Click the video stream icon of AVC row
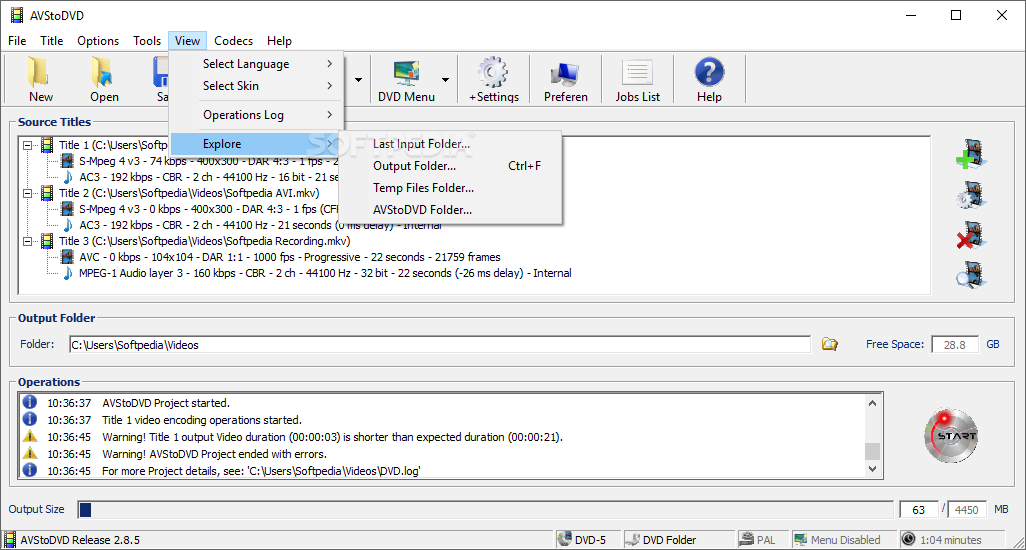Screen dimensions: 1026x550 (x=67, y=257)
